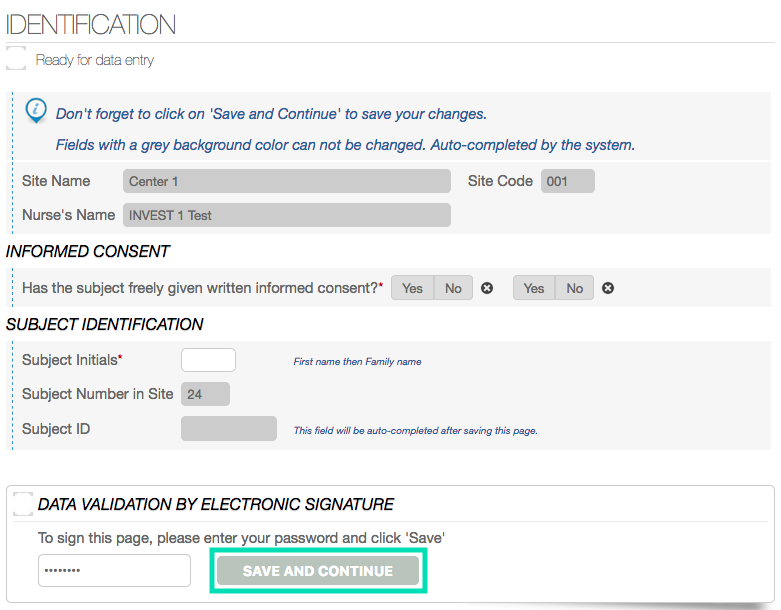Click the Ready for data entry status box
Image resolution: width=781 pixels, height=610 pixels.
(16, 59)
